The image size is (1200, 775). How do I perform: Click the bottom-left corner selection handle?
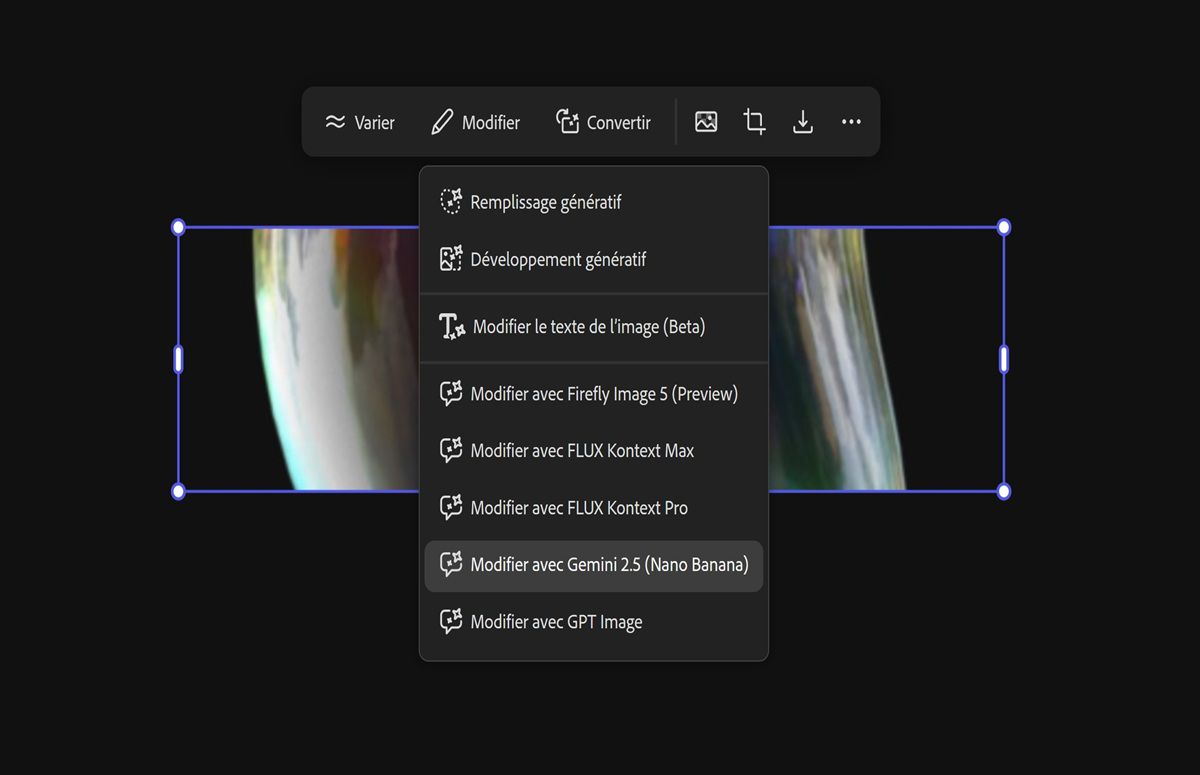[x=178, y=491]
